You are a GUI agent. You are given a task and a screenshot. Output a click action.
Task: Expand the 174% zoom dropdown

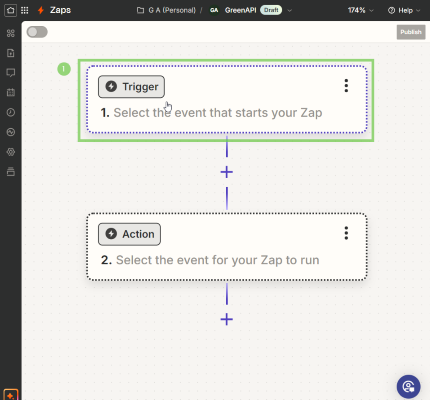(361, 10)
